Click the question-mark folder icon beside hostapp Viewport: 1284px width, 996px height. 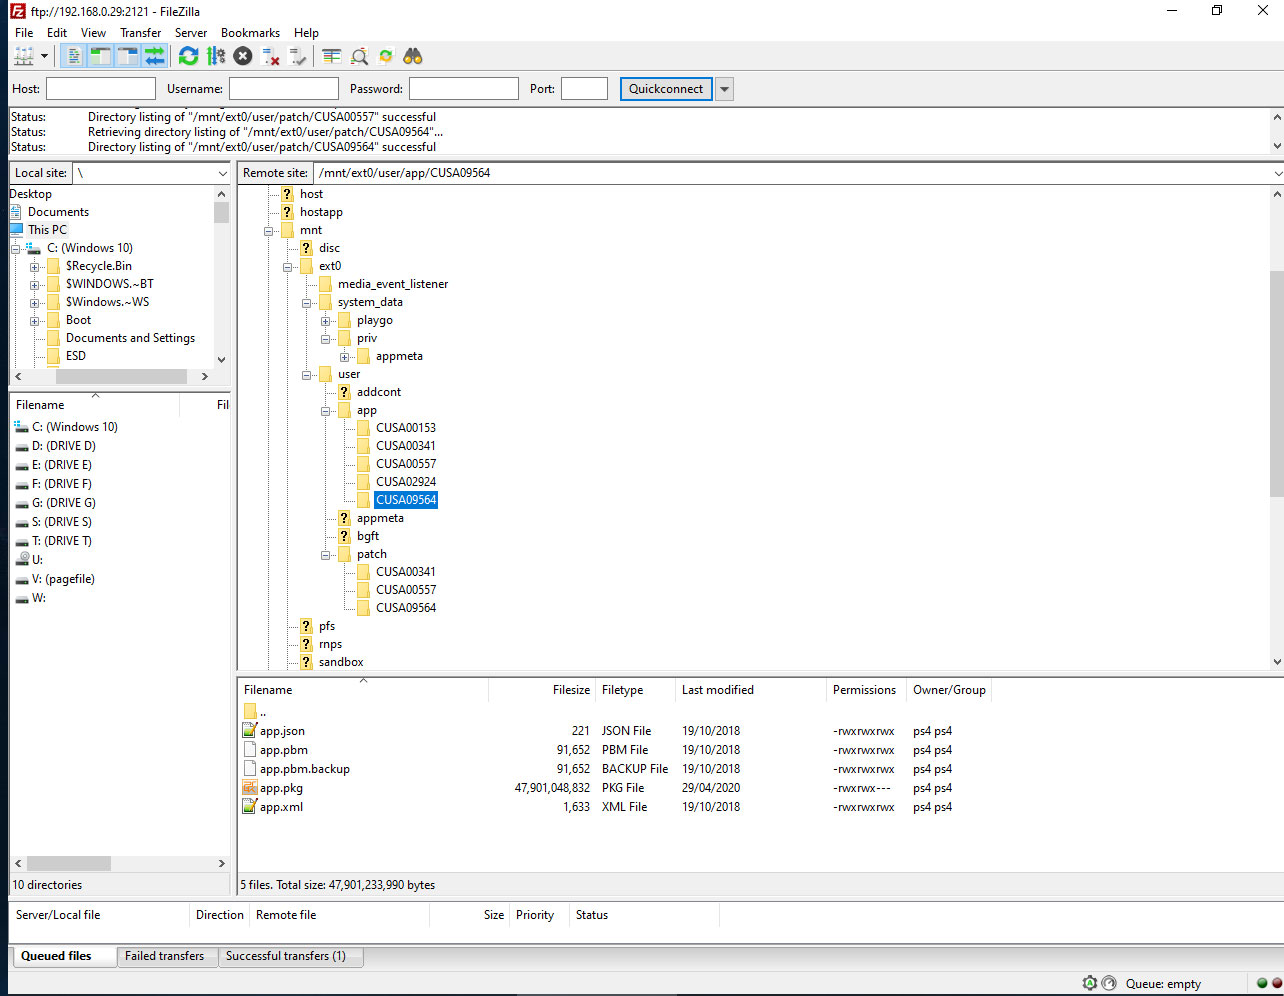point(288,212)
